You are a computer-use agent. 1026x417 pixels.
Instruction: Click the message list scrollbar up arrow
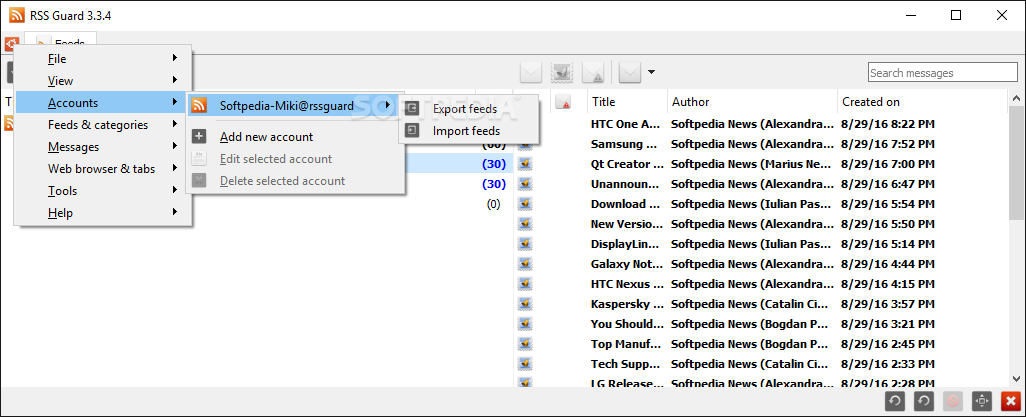(1016, 98)
